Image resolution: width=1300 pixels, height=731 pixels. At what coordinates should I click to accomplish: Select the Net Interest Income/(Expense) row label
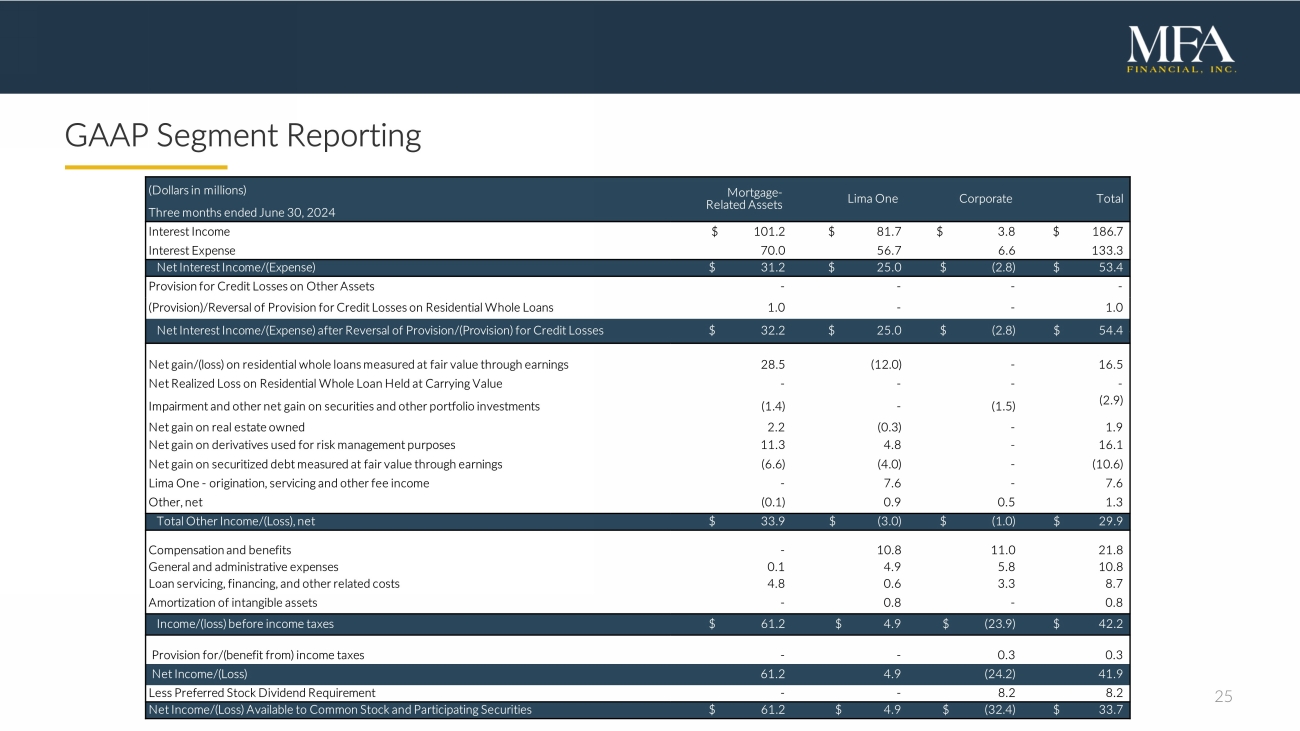[236, 267]
